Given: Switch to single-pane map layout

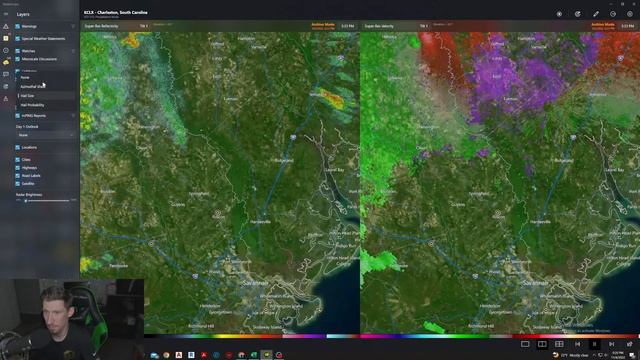Looking at the screenshot, I should click(x=525, y=344).
